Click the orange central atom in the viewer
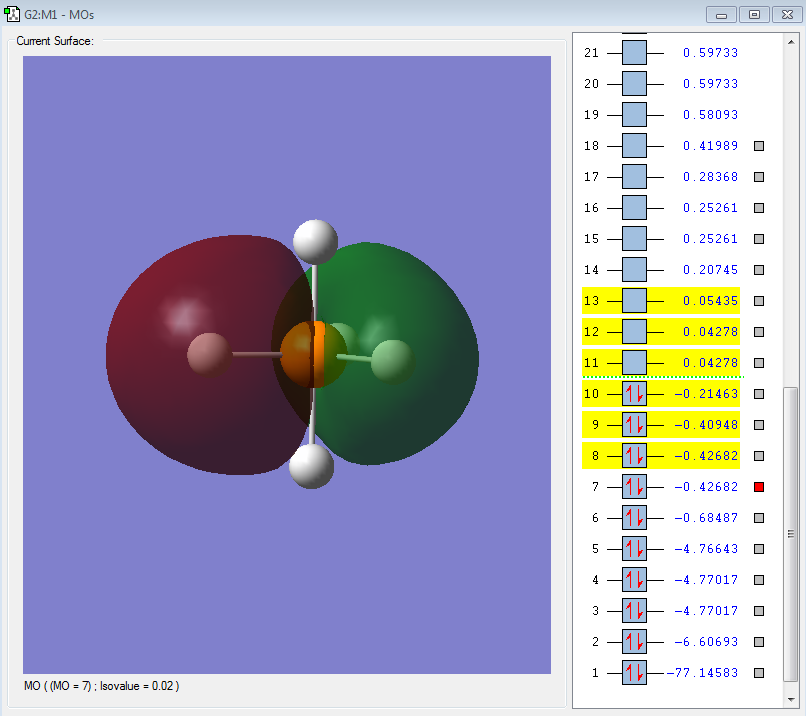The image size is (806, 716). (x=313, y=352)
